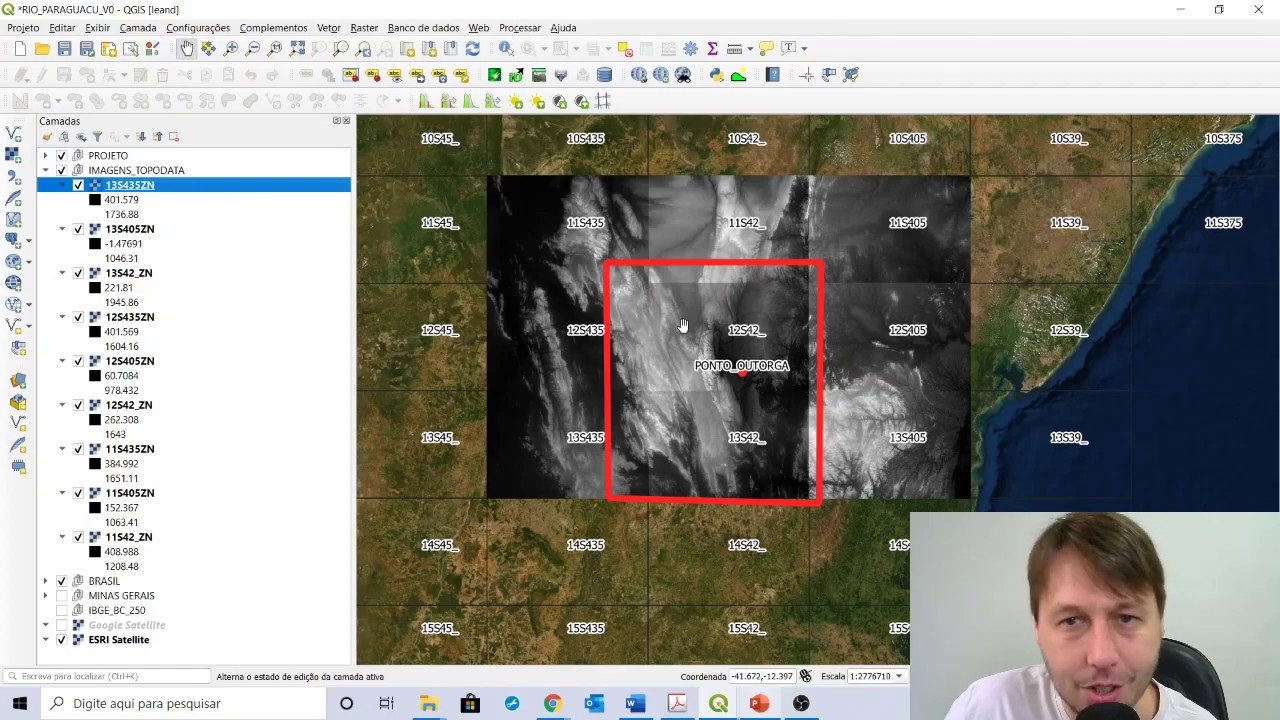Image resolution: width=1280 pixels, height=720 pixels.
Task: Uncheck the 13S405ZN layer
Action: click(78, 229)
